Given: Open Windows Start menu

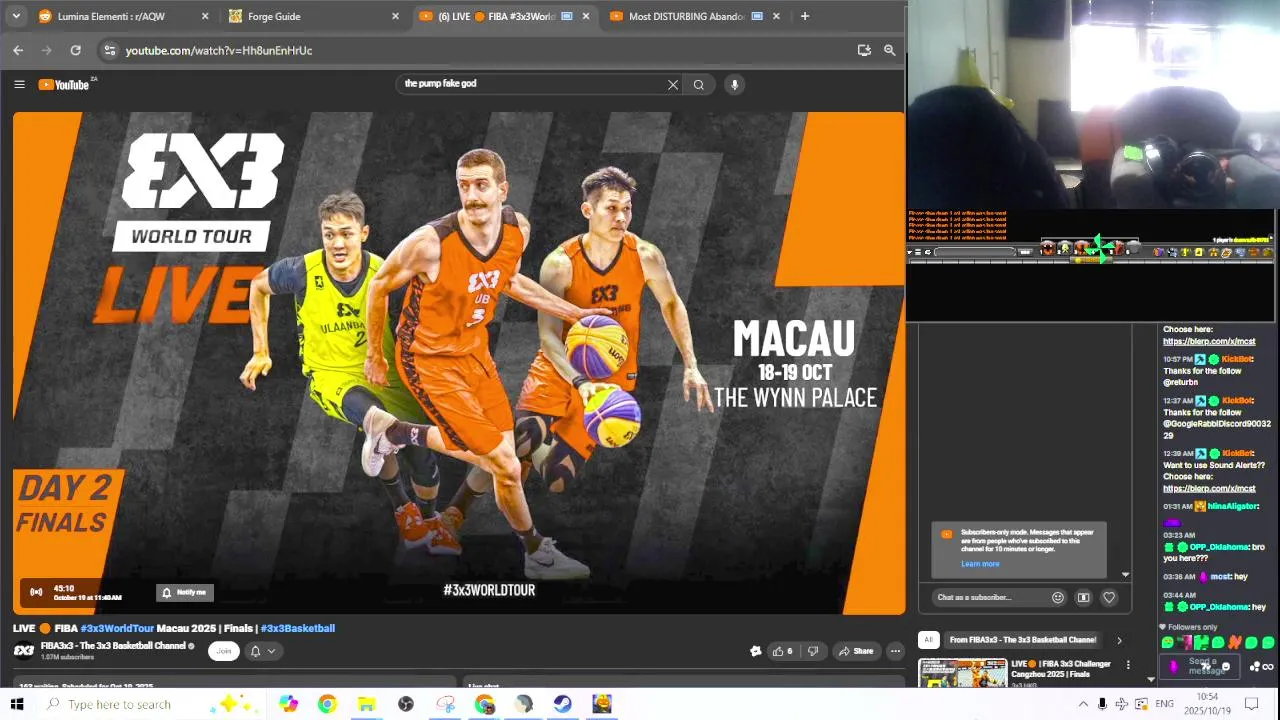Looking at the screenshot, I should [17, 704].
